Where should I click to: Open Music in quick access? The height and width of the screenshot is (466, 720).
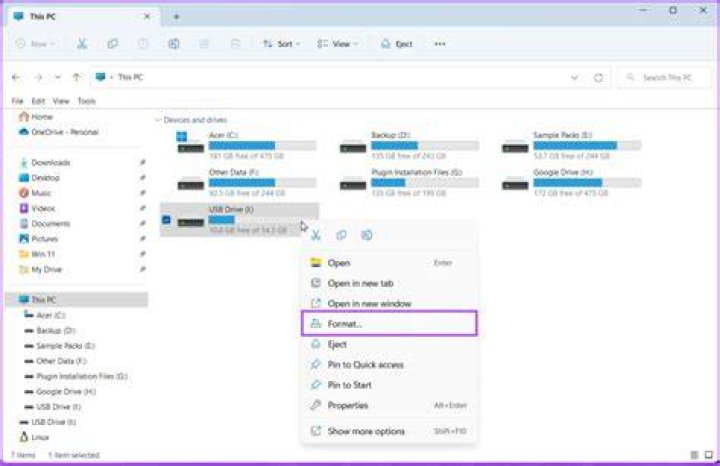35,193
